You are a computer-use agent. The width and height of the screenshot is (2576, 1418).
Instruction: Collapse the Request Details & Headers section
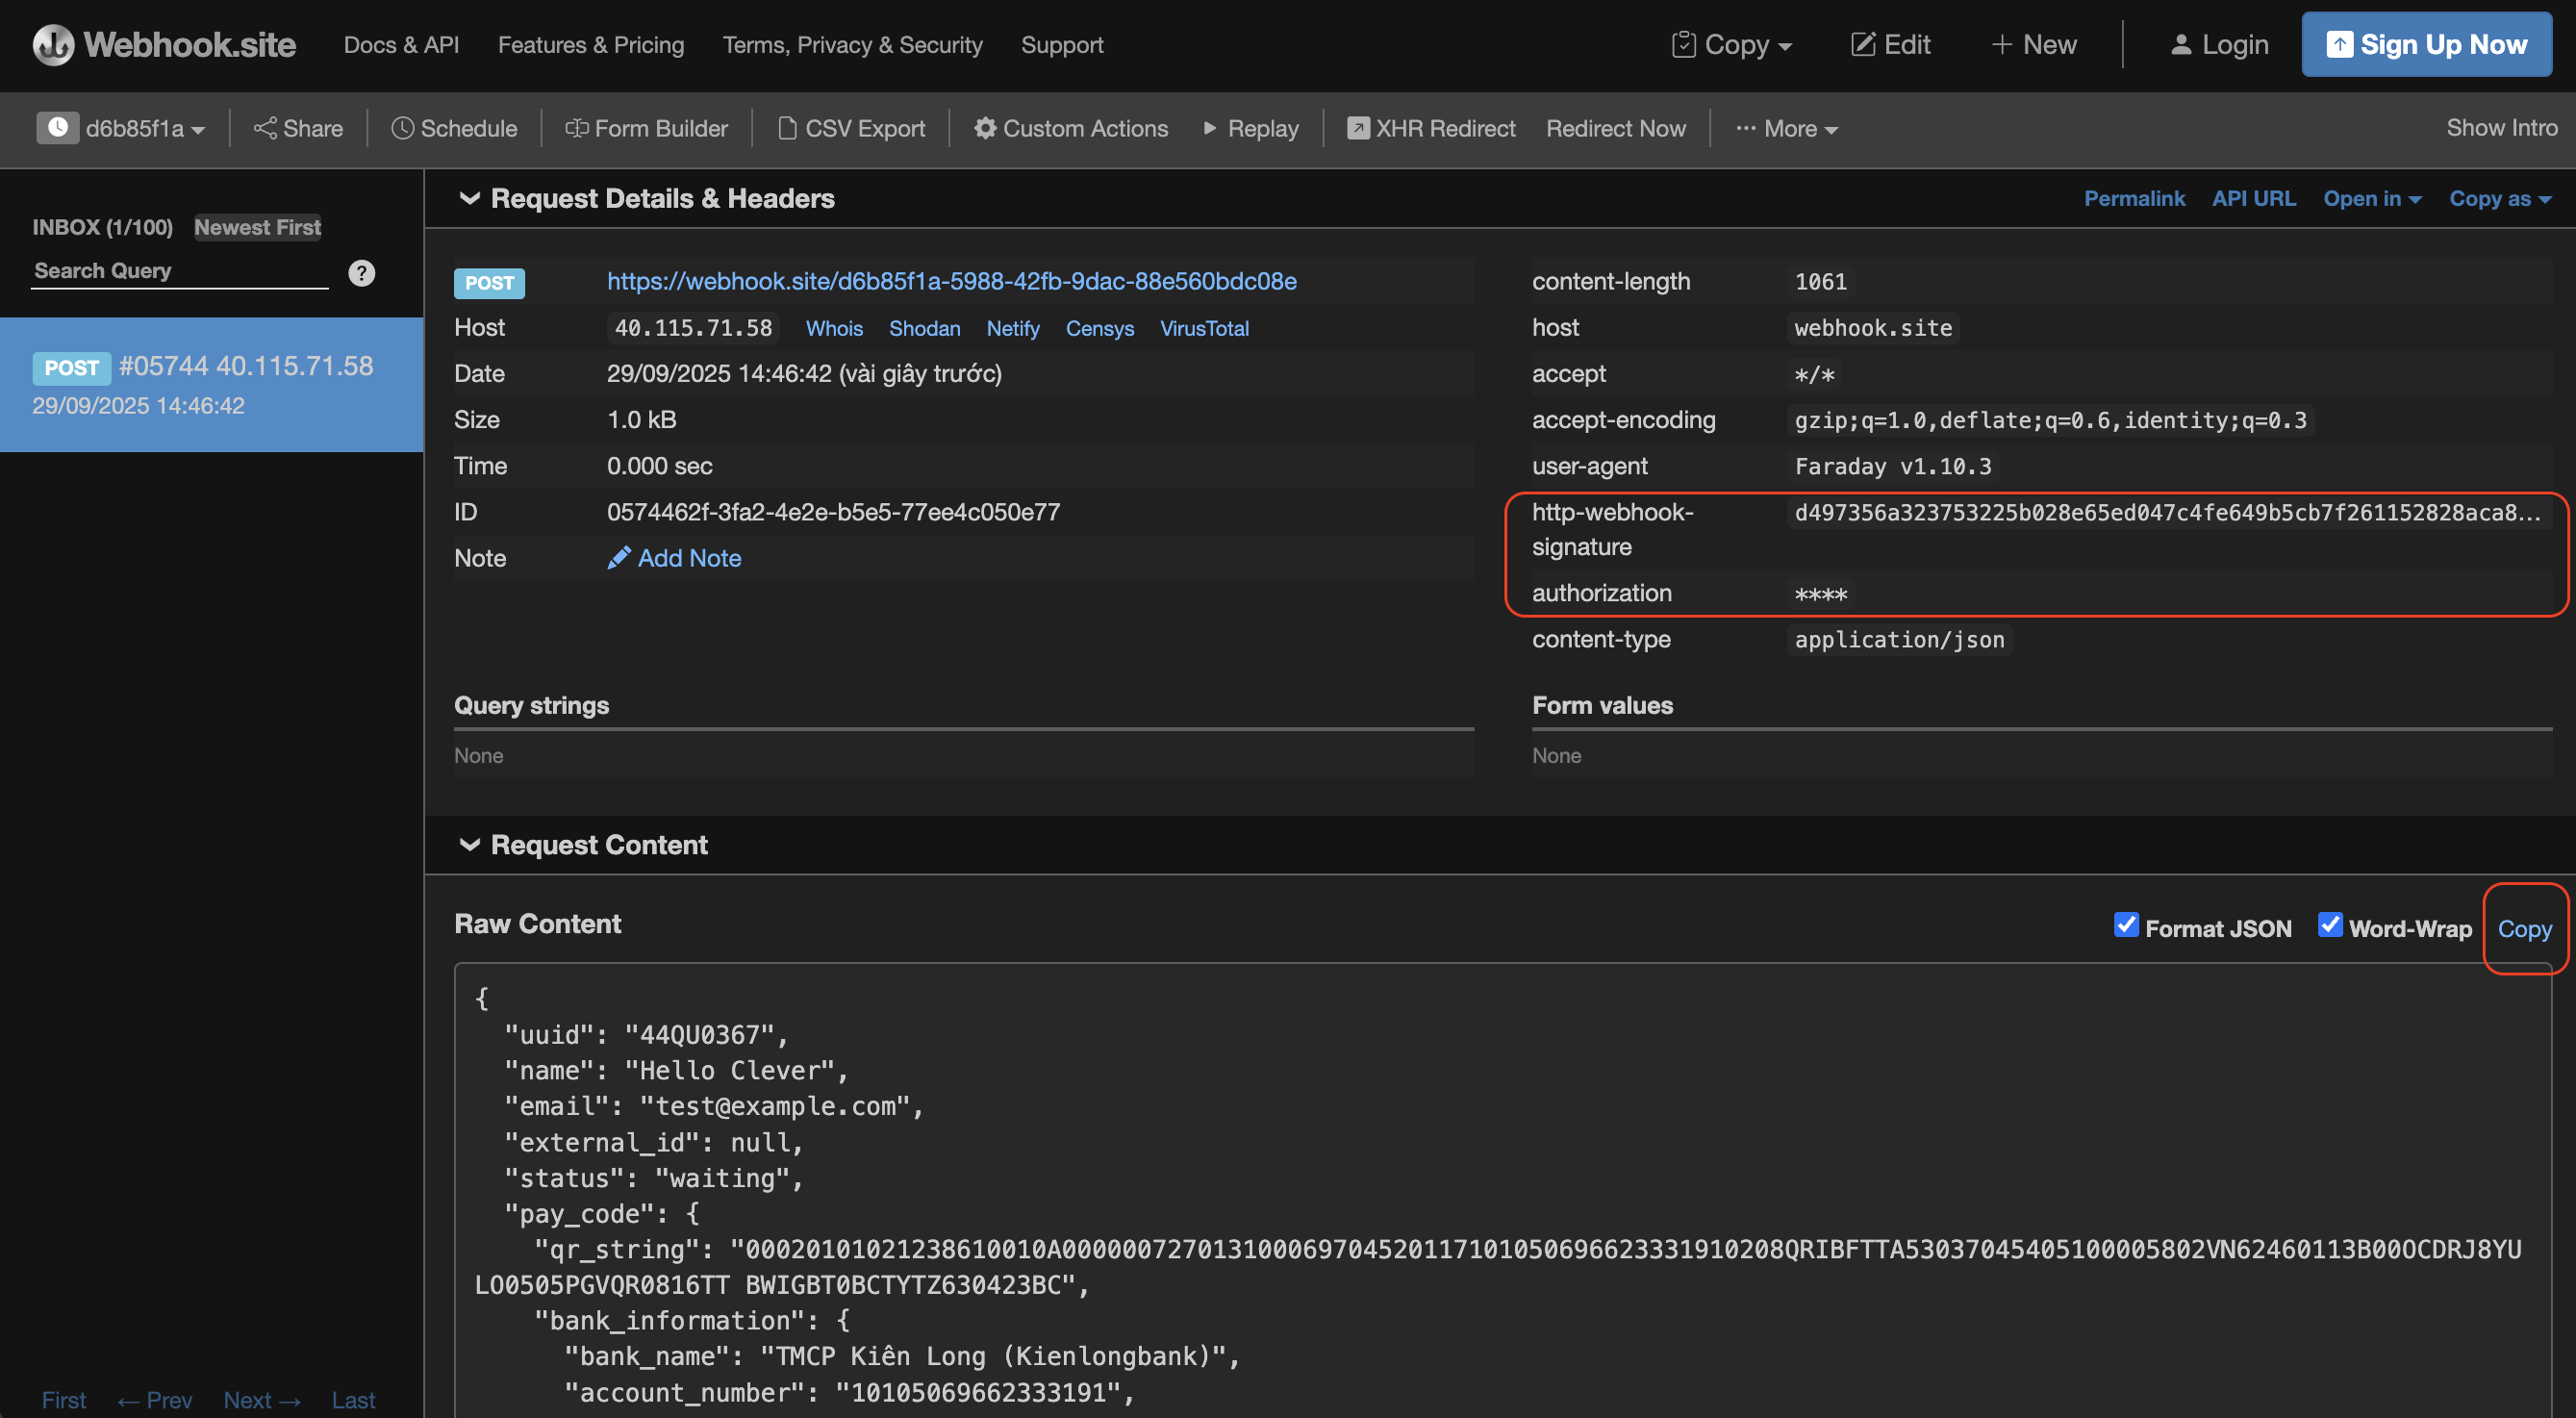point(471,198)
